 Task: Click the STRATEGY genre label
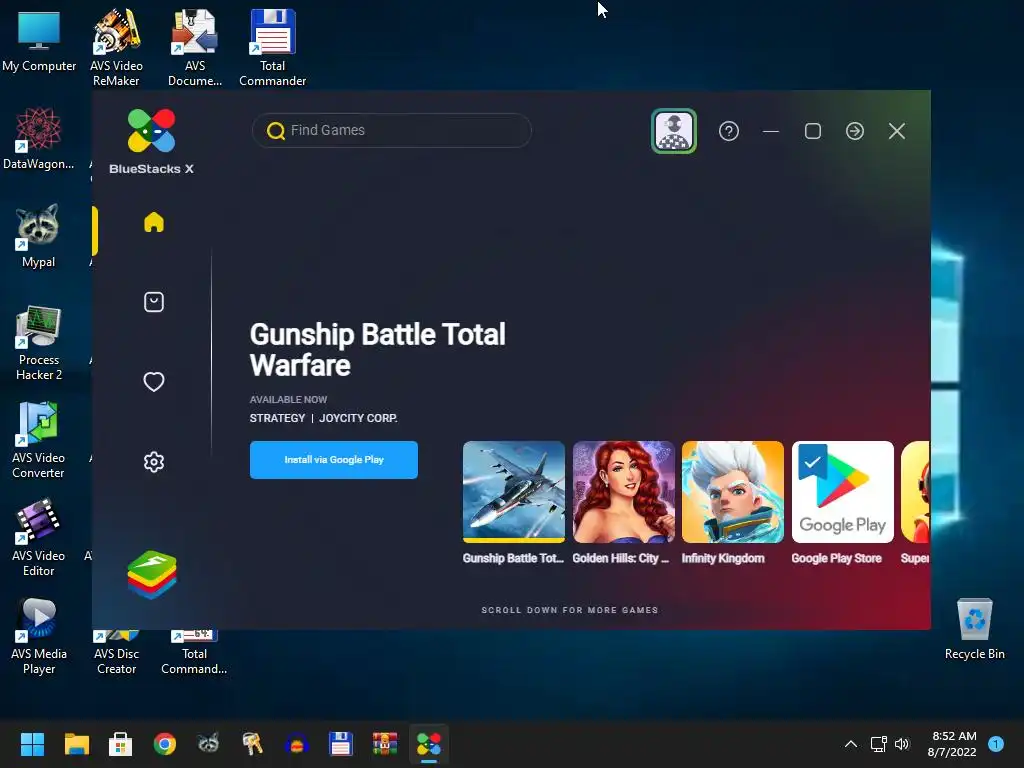pos(278,418)
